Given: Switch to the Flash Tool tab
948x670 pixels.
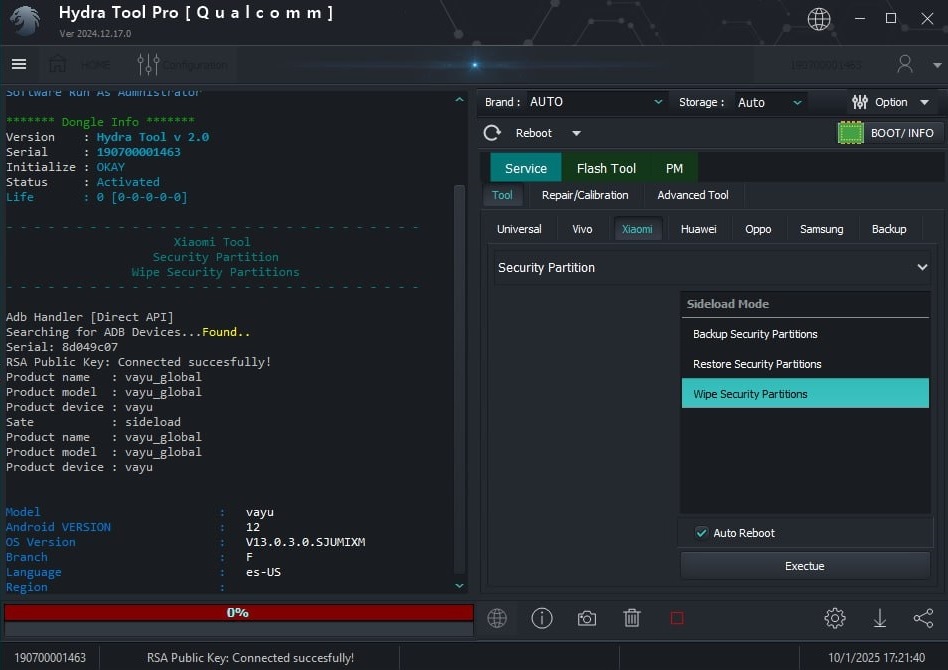Looking at the screenshot, I should [x=606, y=168].
